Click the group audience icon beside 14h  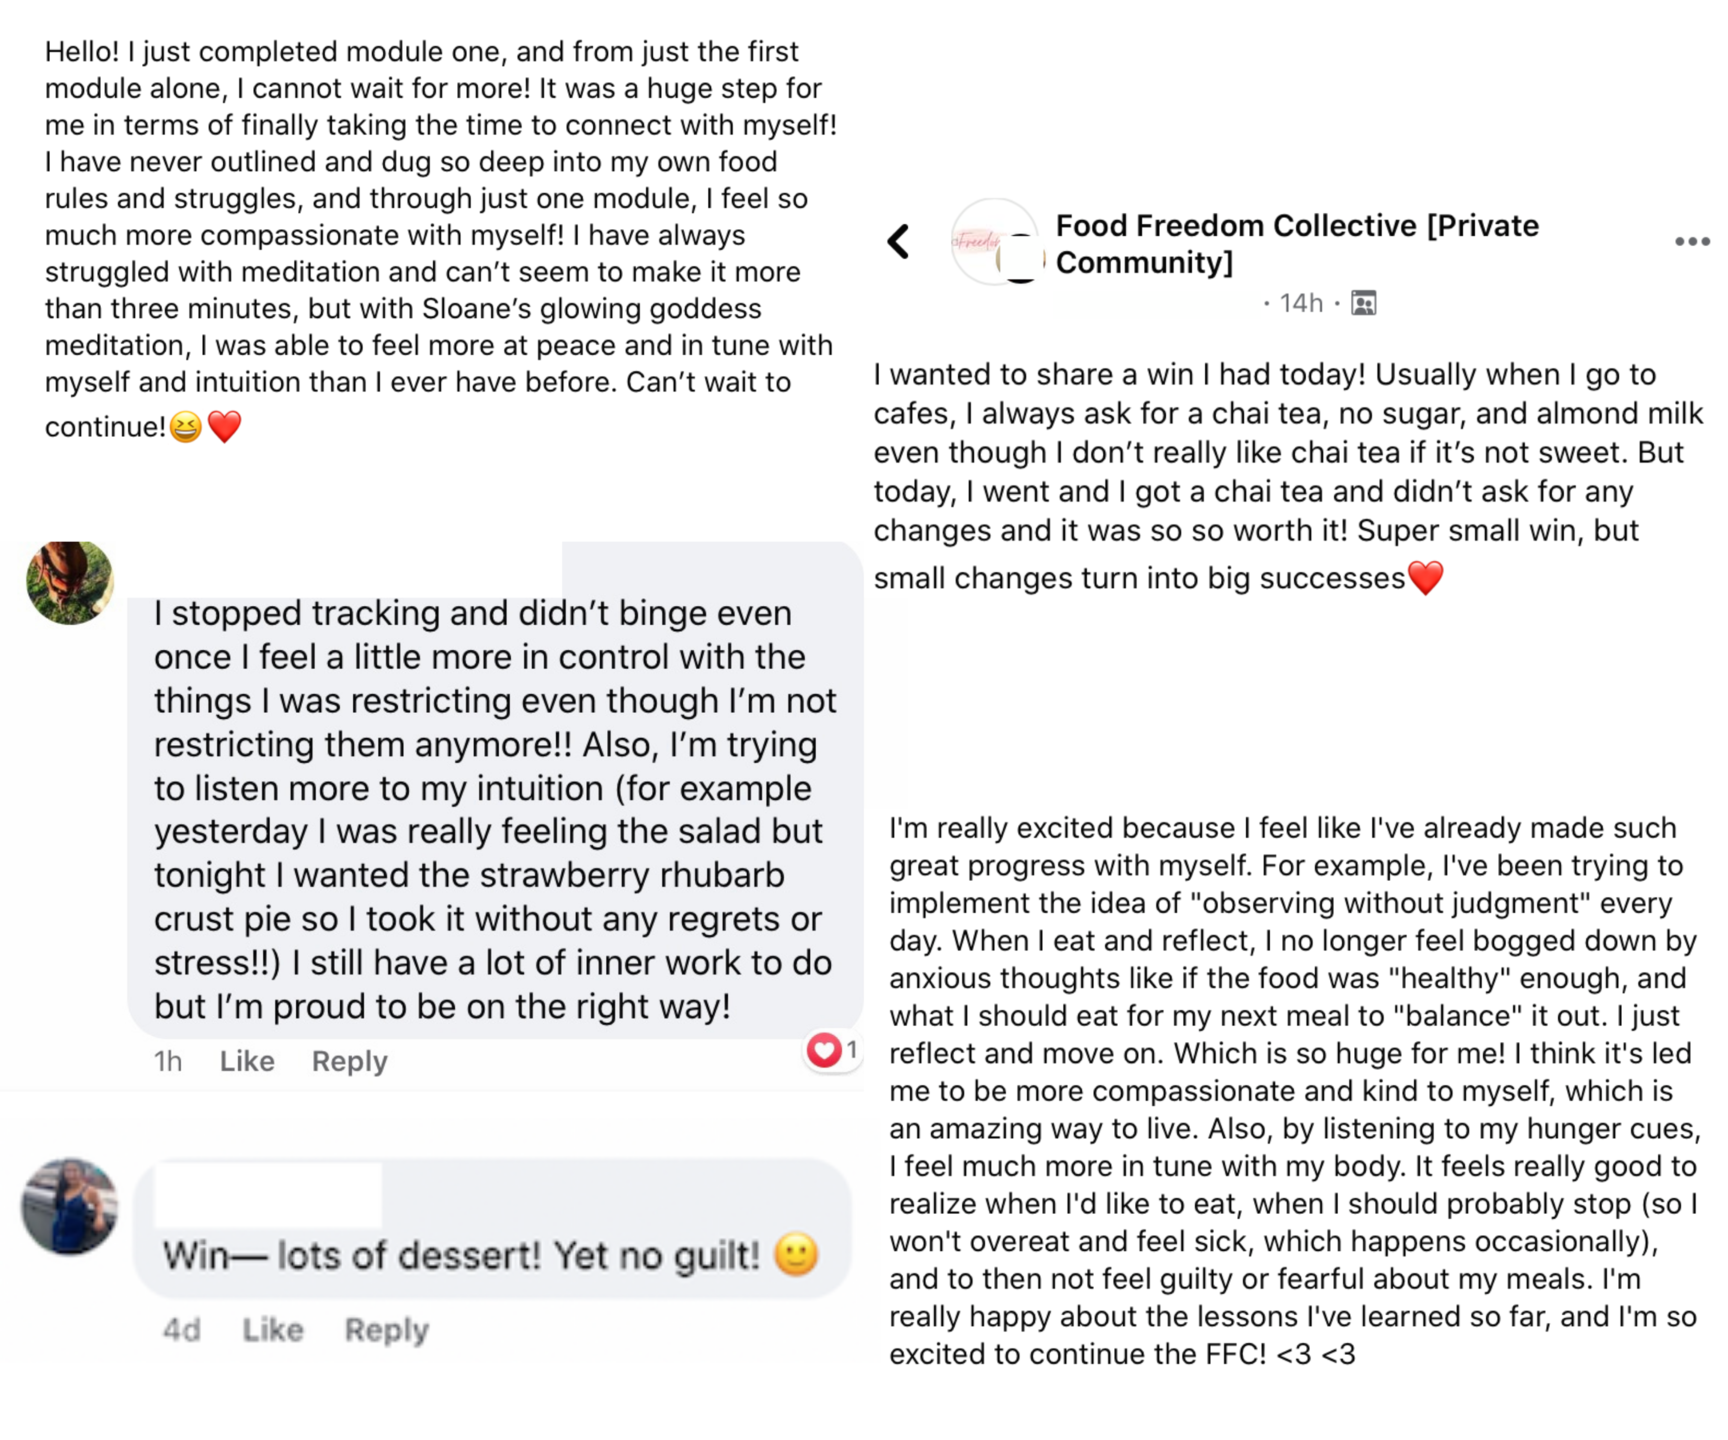point(1364,303)
